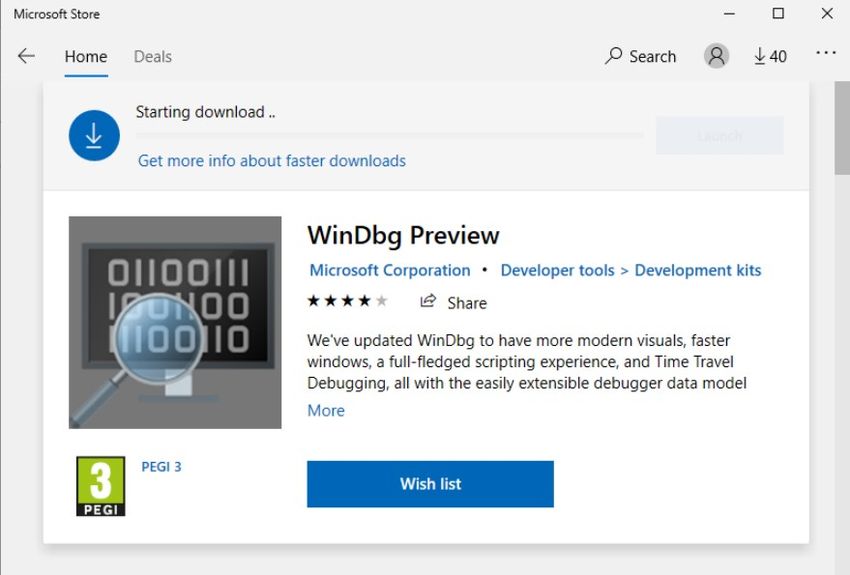Add WinDbg Preview to Wish list

(430, 484)
